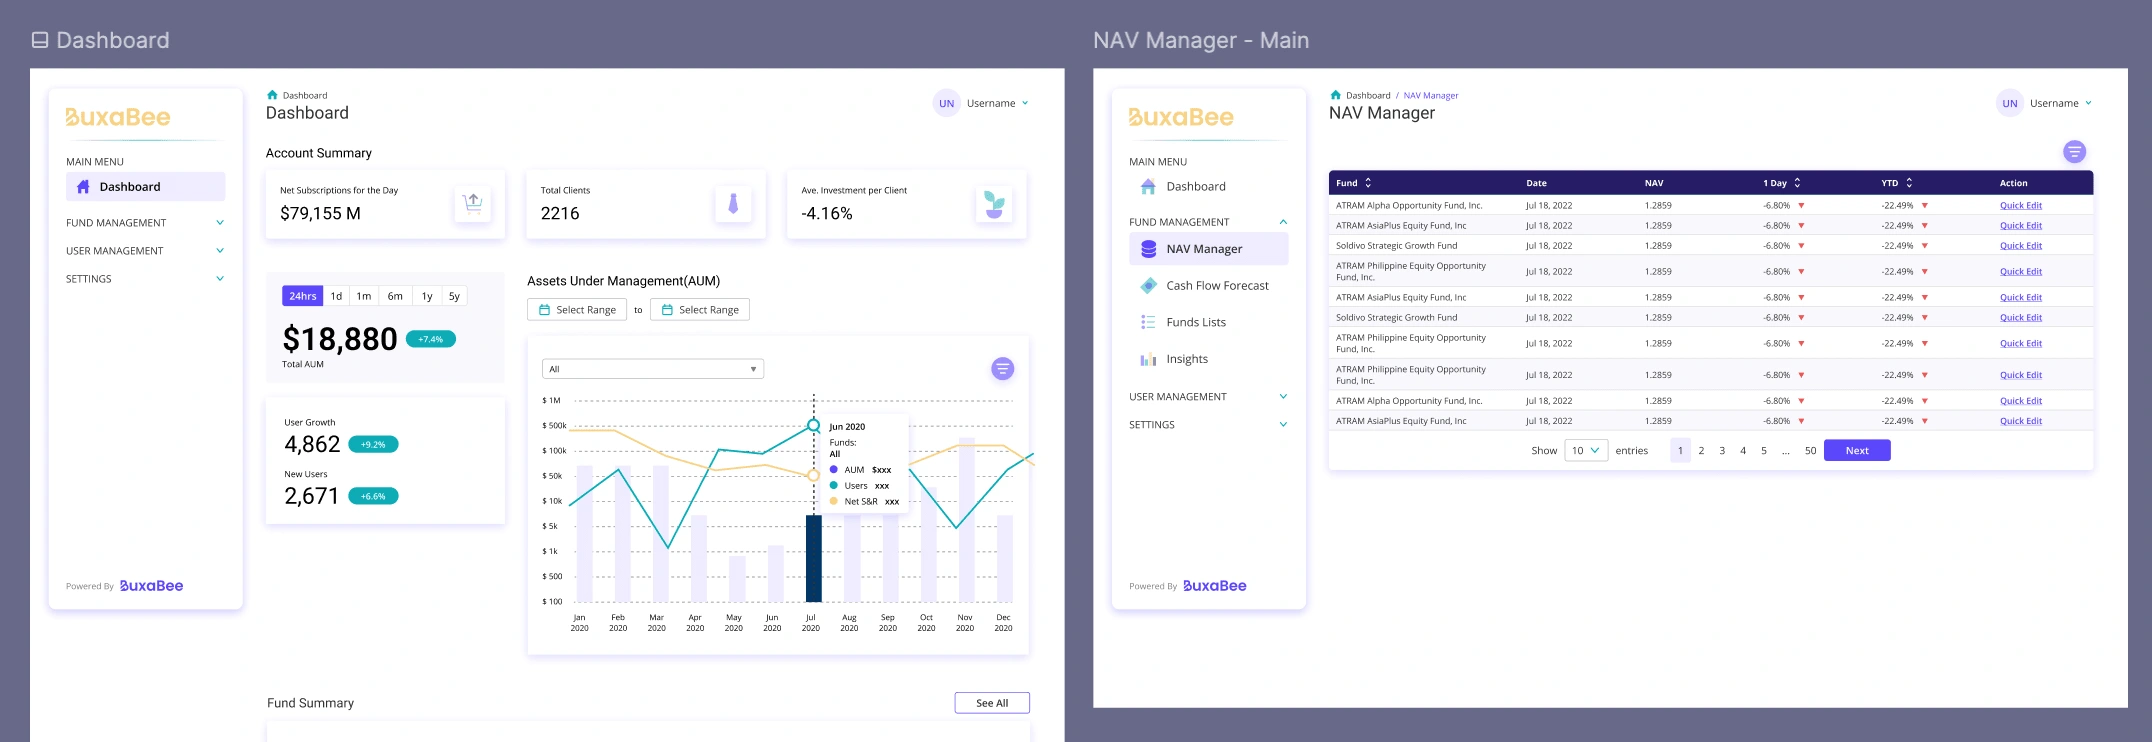The image size is (2152, 742).
Task: Click the highlighted Jul 2020 bar in chart
Action: click(814, 558)
